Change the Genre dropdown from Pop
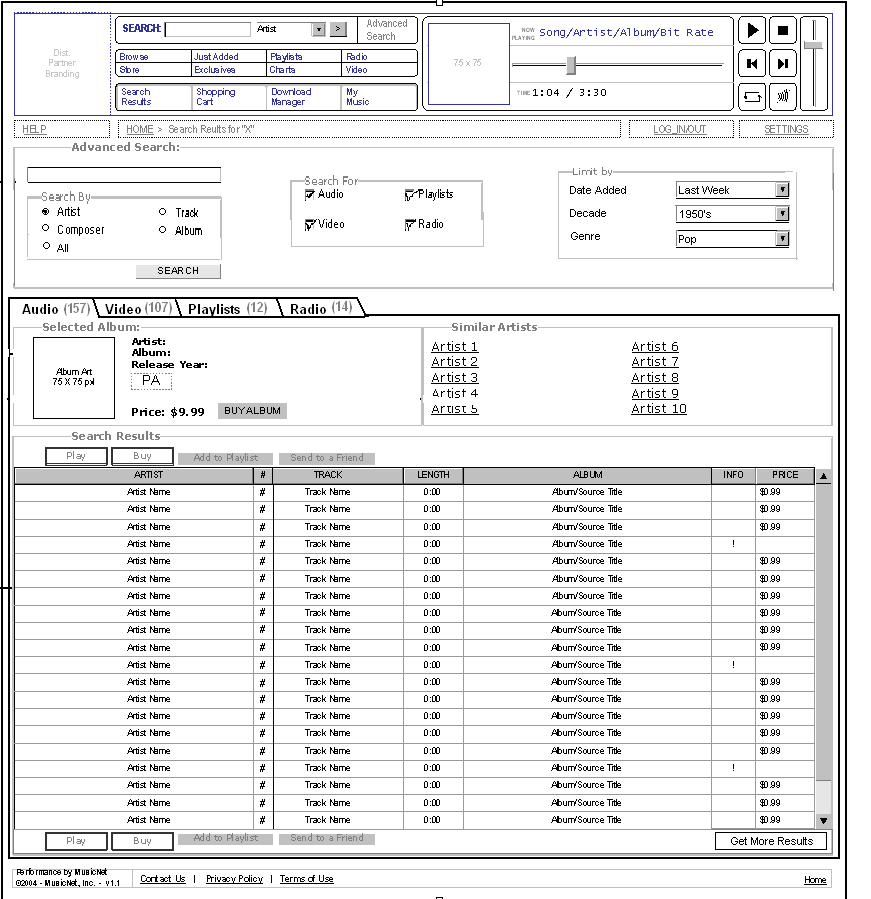Image resolution: width=871 pixels, height=899 pixels. pyautogui.click(x=782, y=238)
